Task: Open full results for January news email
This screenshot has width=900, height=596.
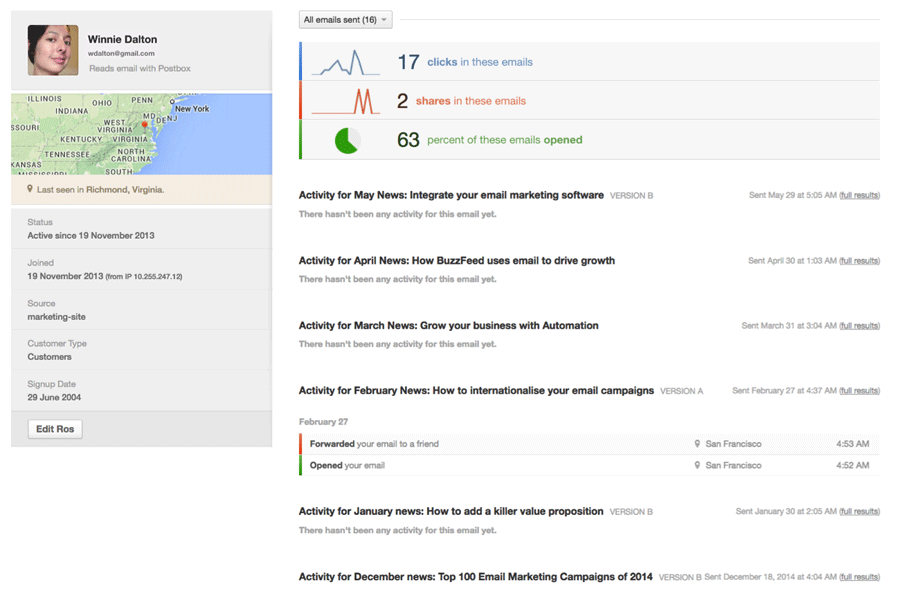Action: click(x=859, y=512)
